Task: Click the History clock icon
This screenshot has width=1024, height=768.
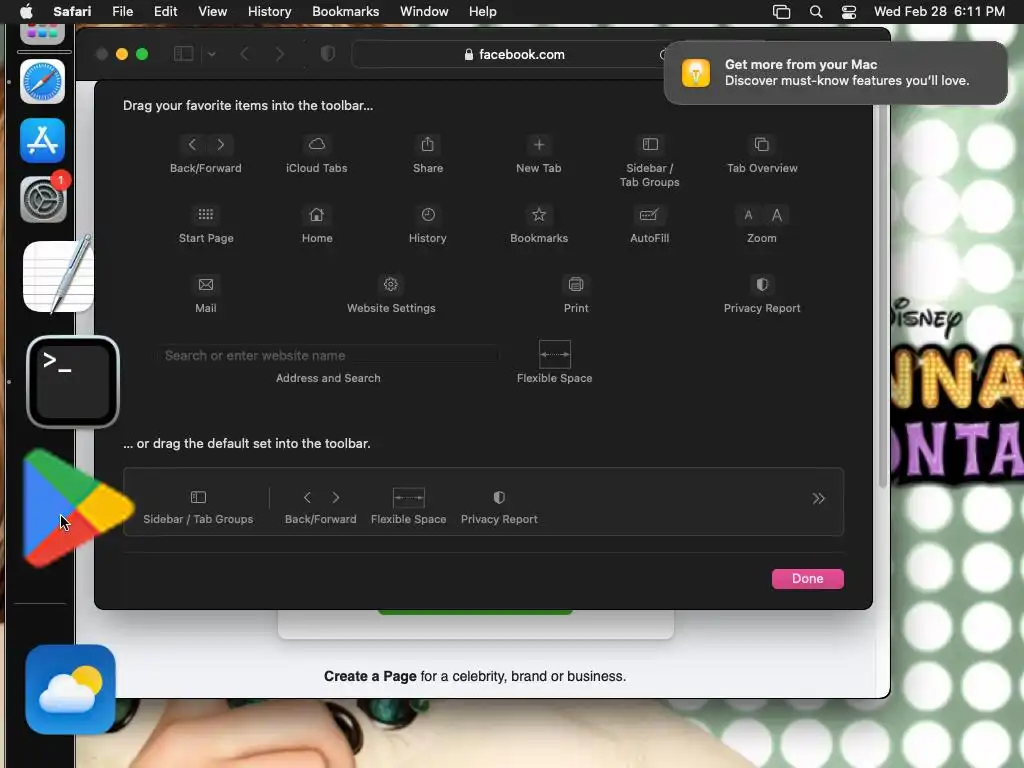Action: (x=428, y=214)
